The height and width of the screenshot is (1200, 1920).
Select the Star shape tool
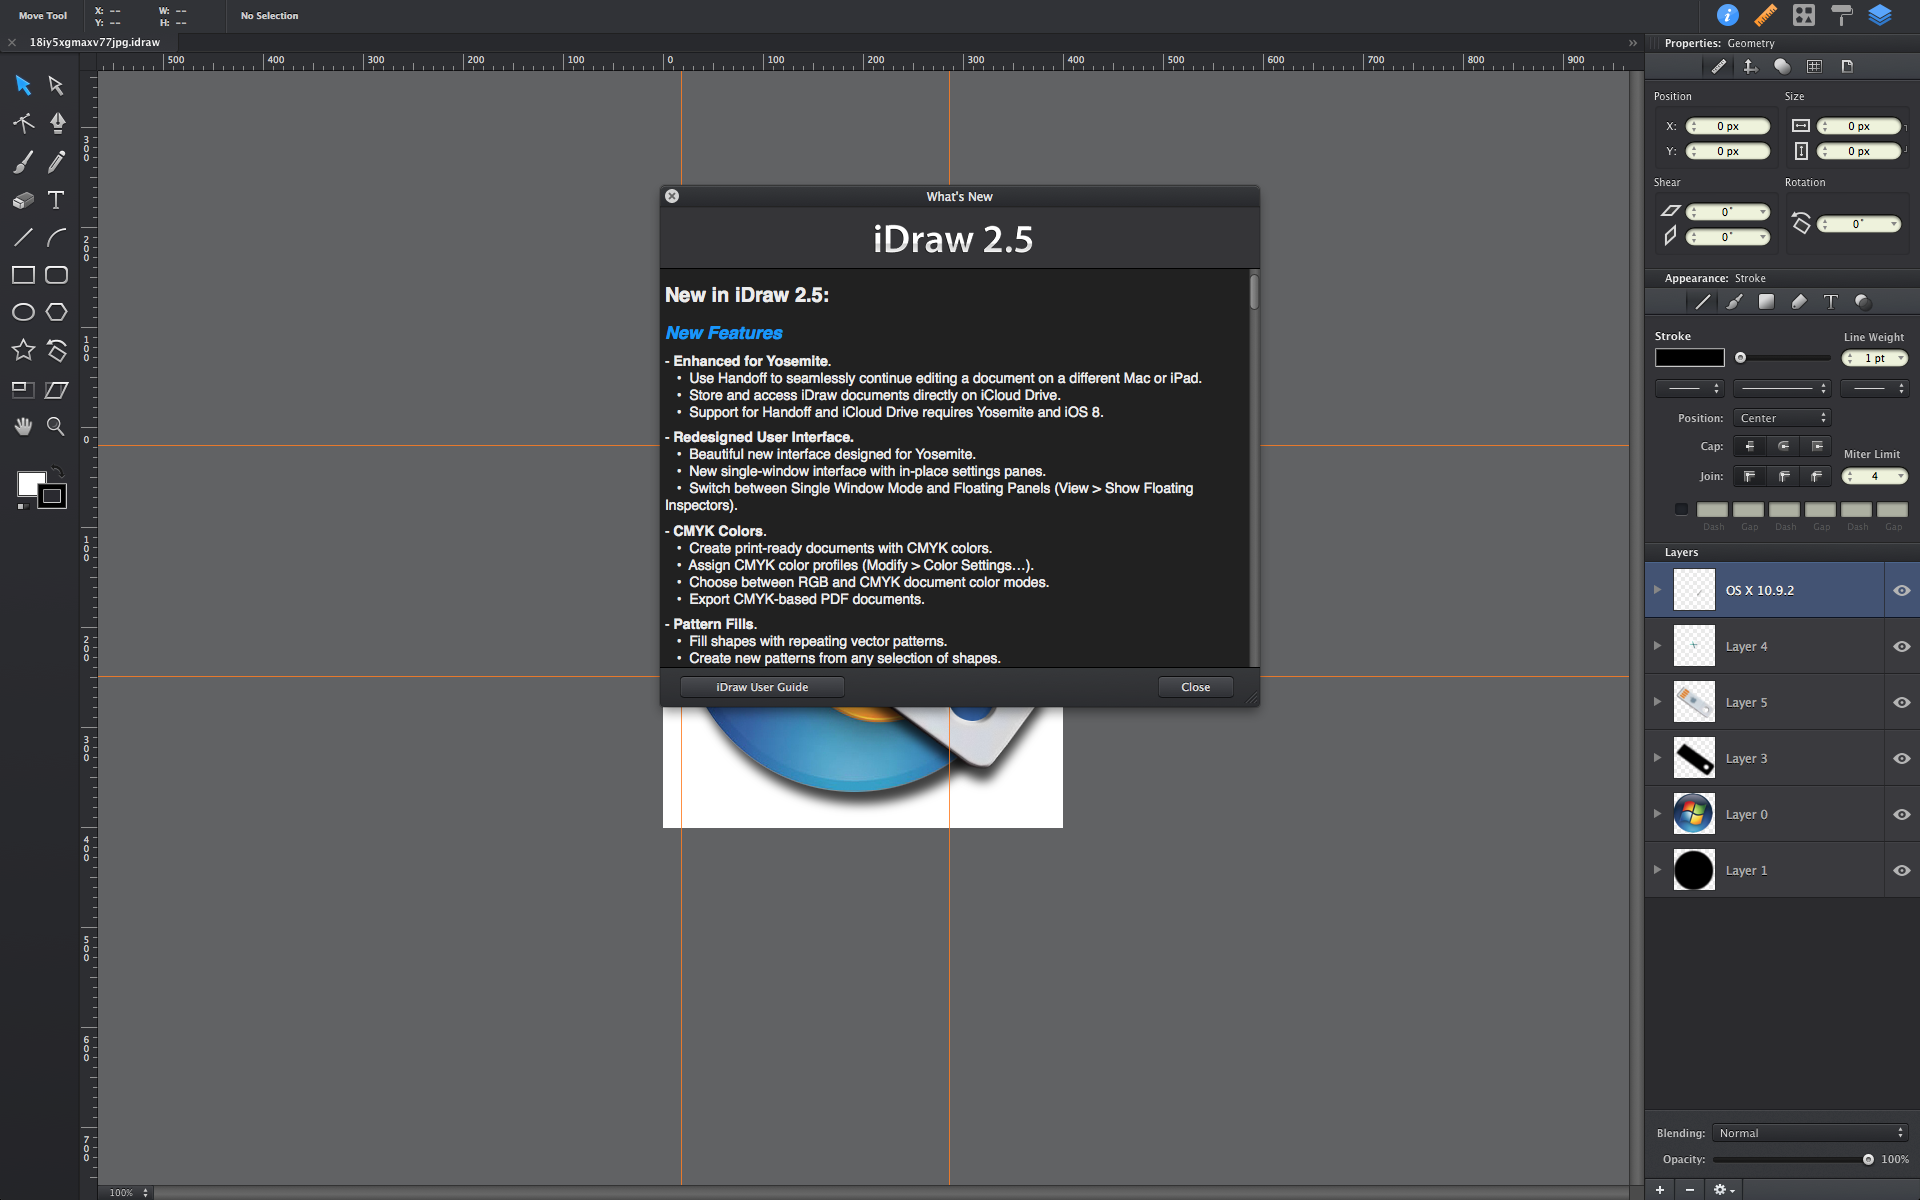click(23, 350)
